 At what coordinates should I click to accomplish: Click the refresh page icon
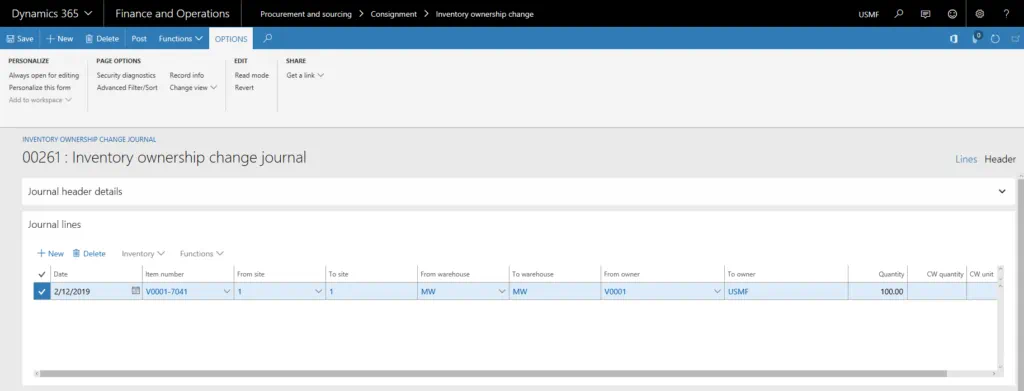[x=995, y=39]
